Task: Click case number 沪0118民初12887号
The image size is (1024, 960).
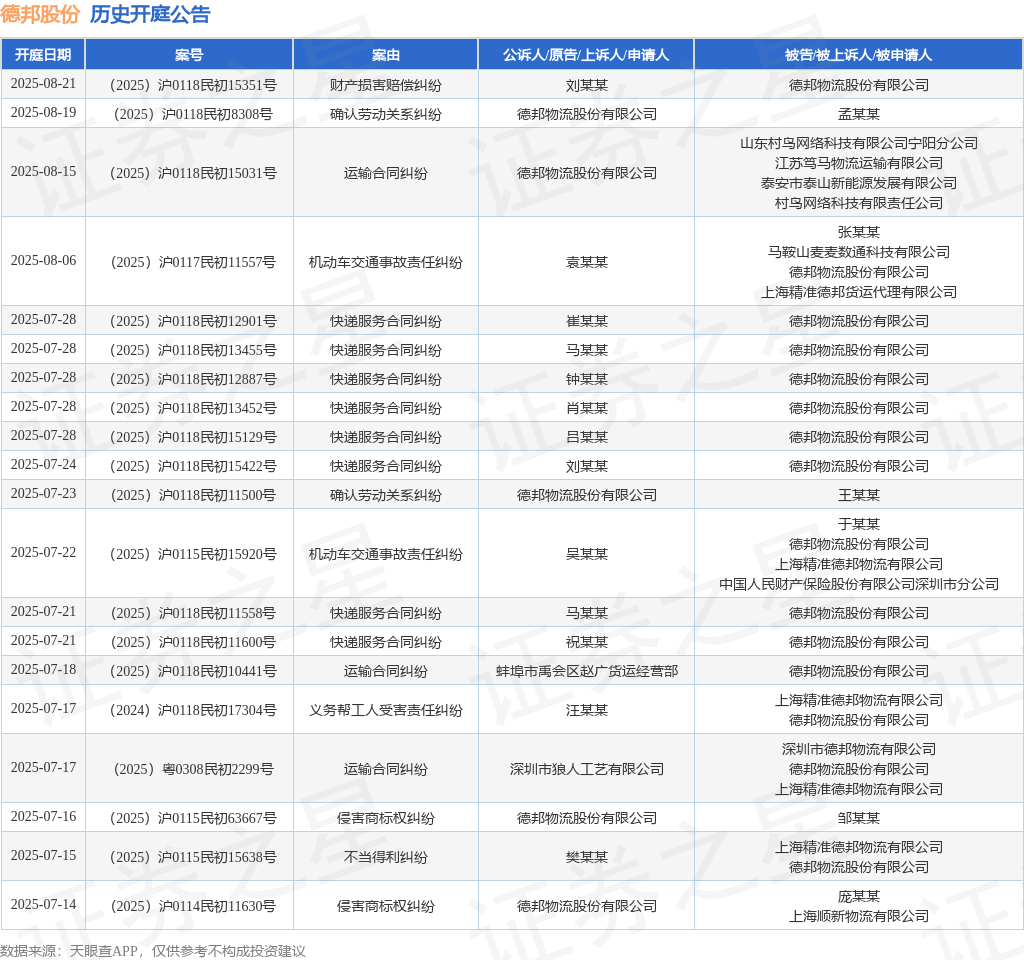Action: click(x=193, y=379)
